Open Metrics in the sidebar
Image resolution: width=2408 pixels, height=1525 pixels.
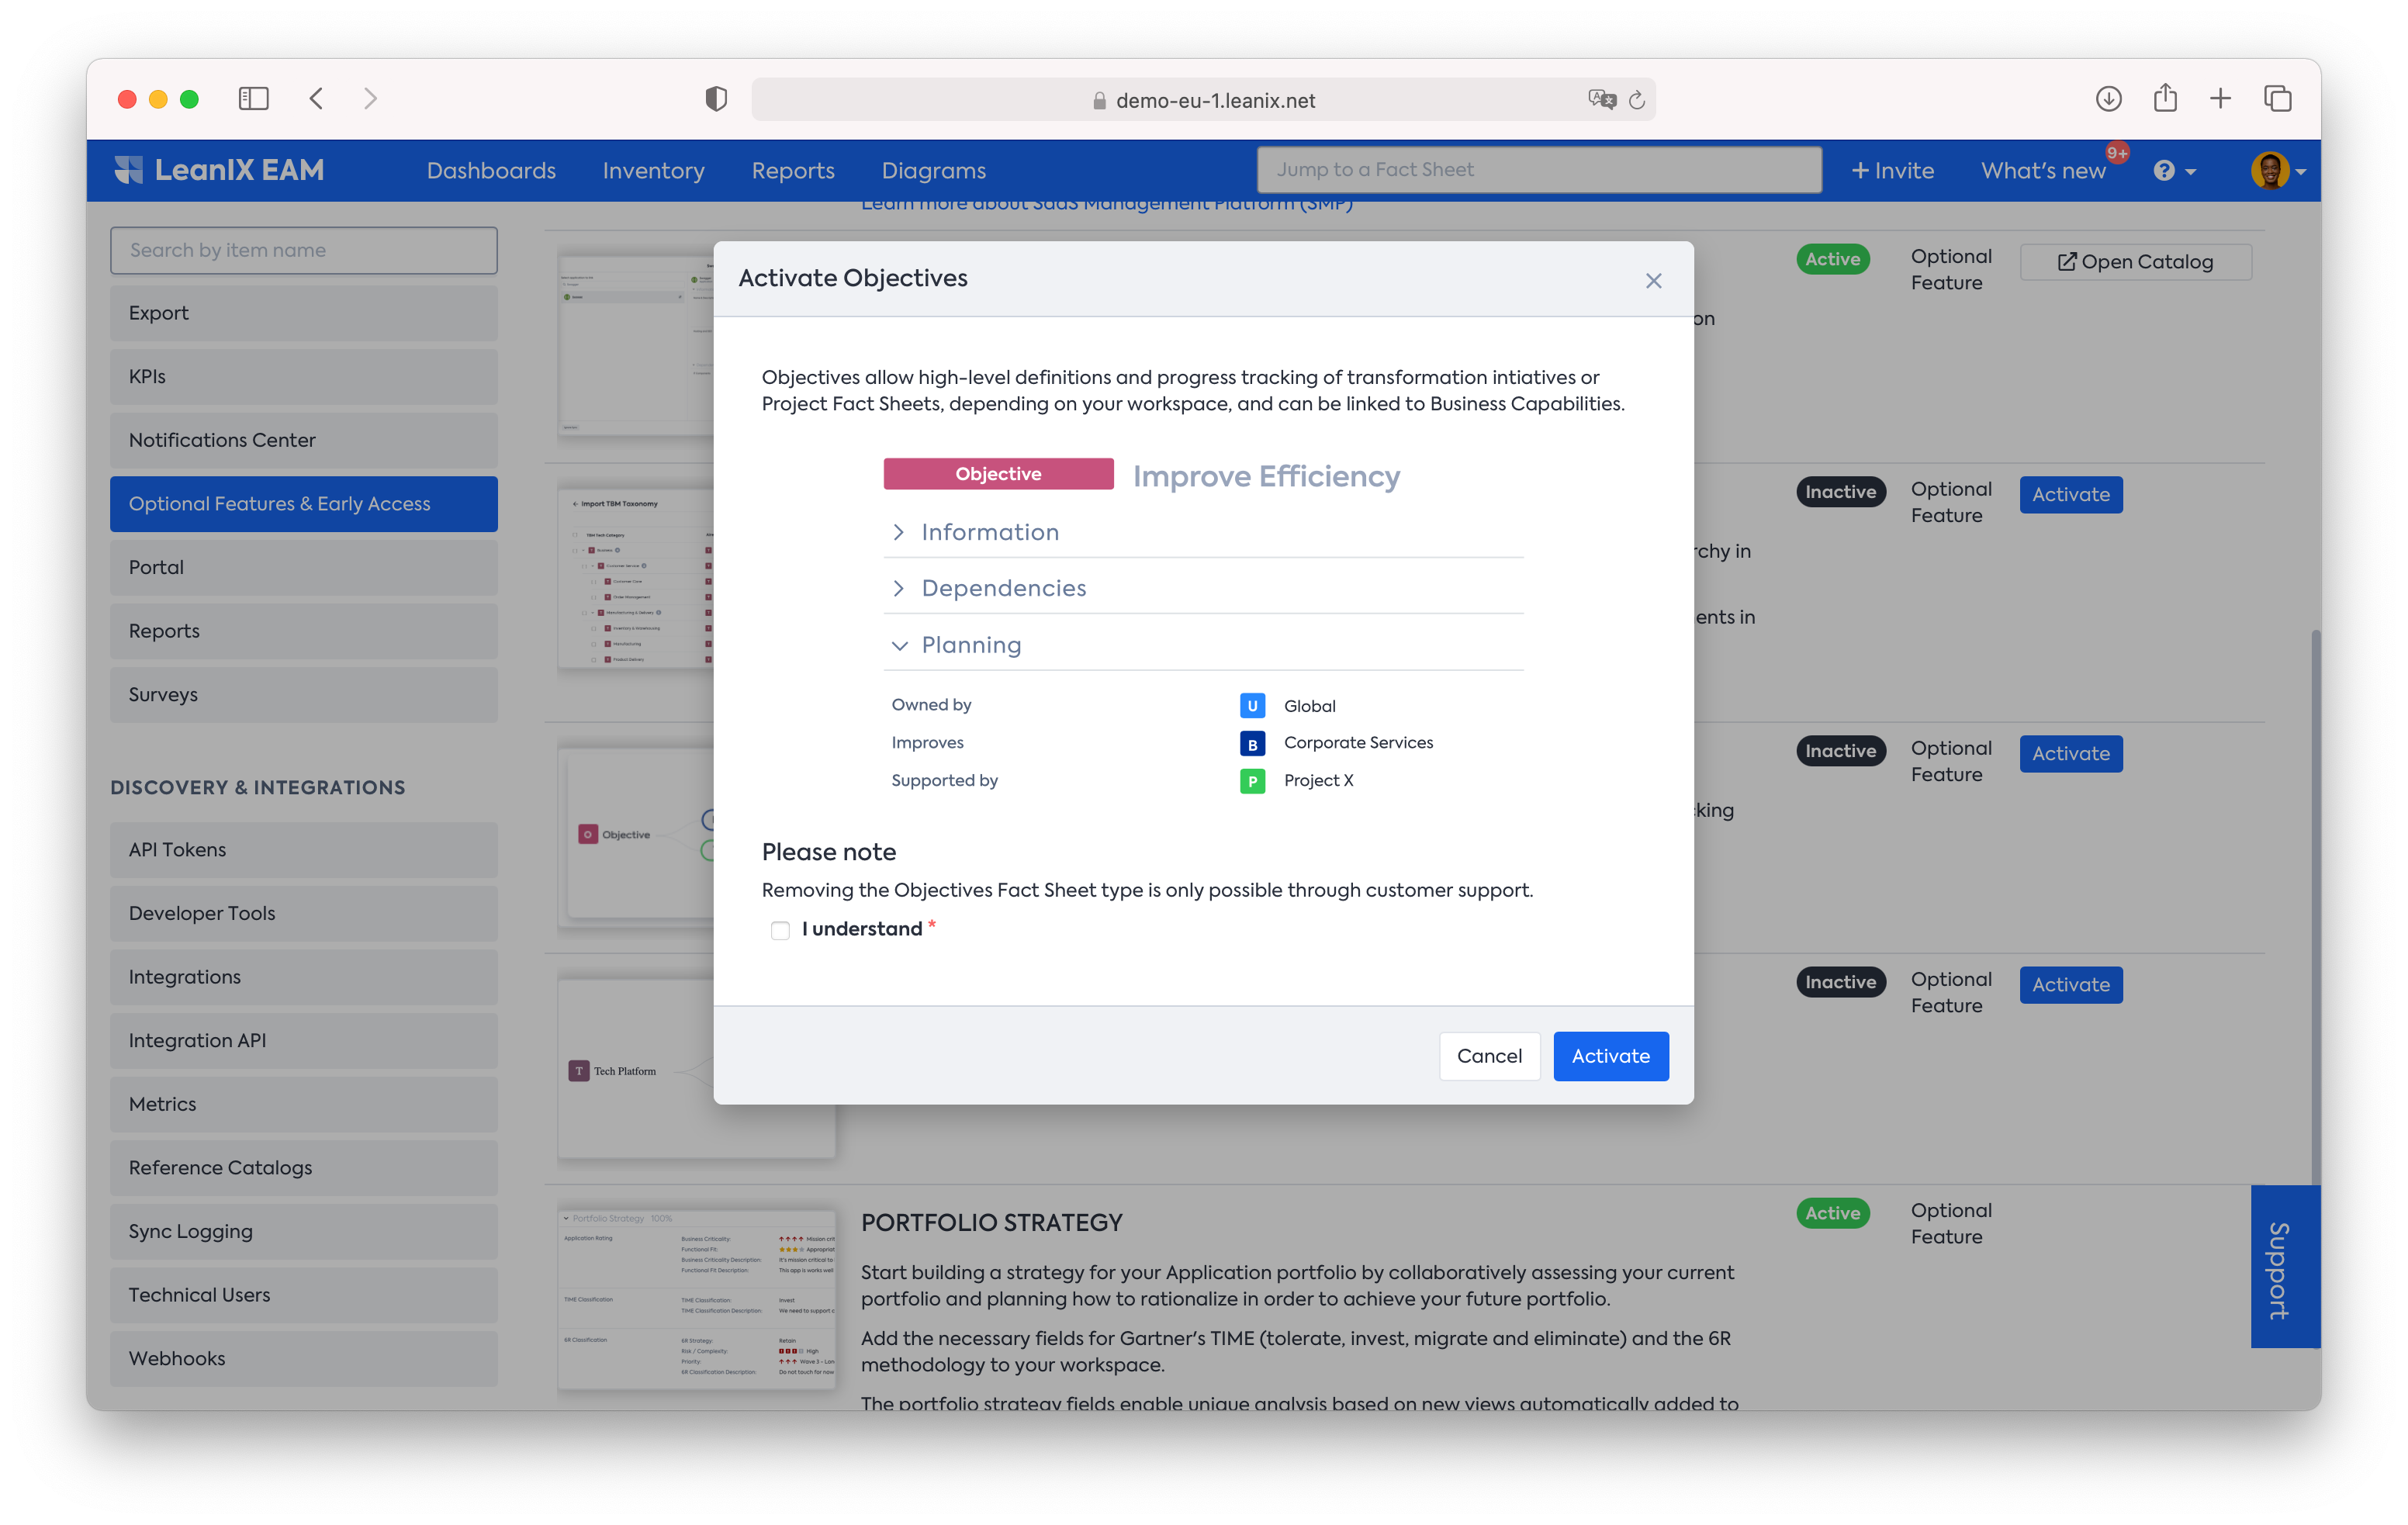pos(303,1104)
